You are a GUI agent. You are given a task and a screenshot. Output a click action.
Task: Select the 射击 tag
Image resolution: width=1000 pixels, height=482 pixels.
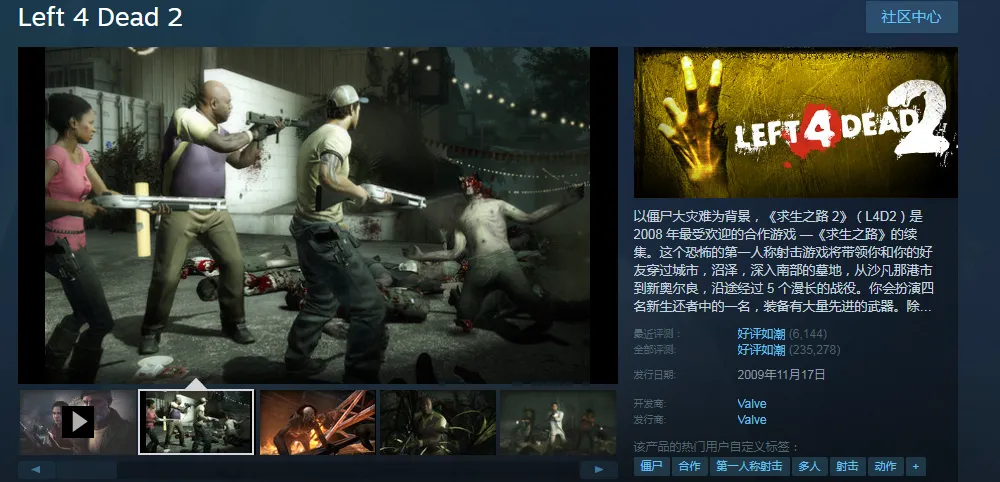[x=848, y=466]
